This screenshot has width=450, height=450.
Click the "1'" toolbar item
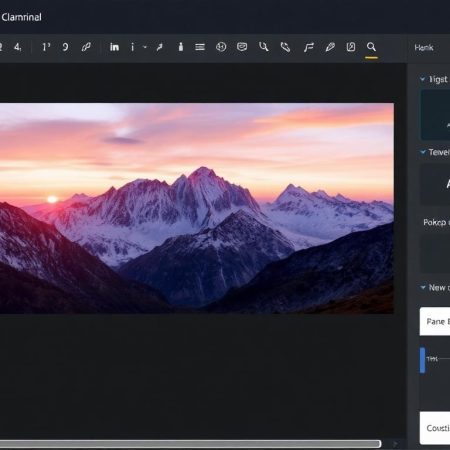tap(46, 47)
